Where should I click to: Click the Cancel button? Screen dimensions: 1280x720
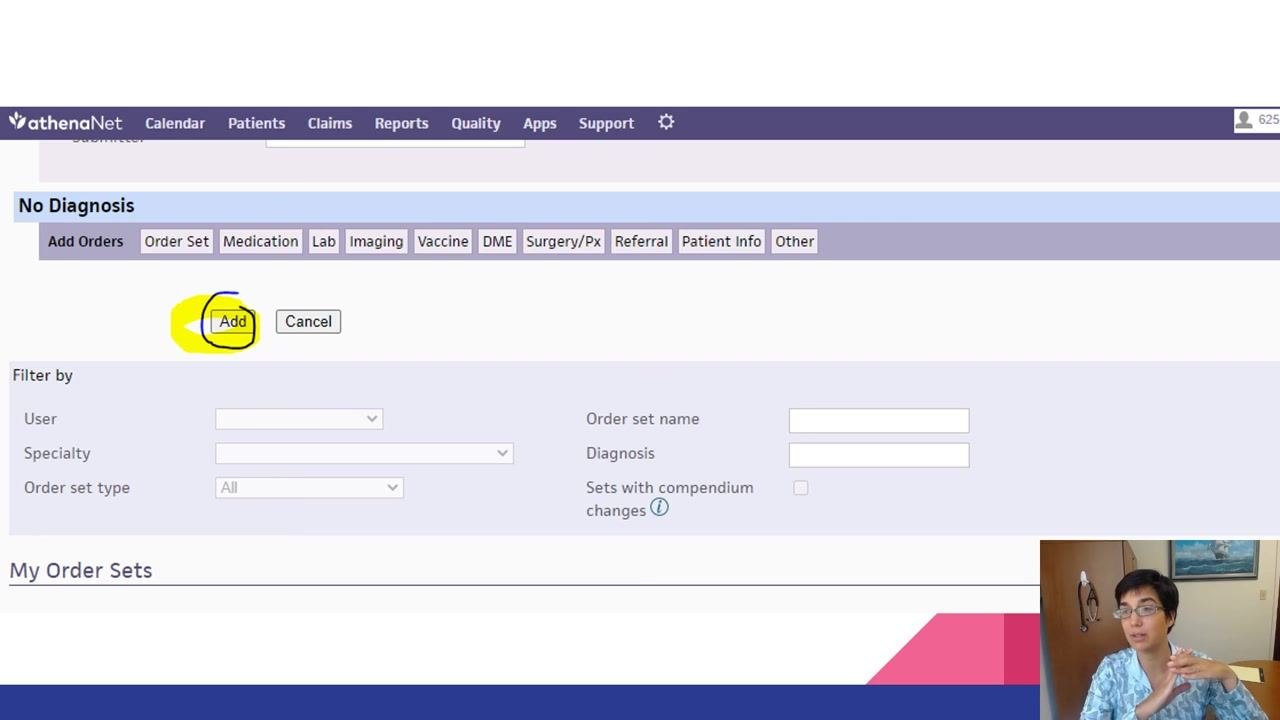coord(308,321)
